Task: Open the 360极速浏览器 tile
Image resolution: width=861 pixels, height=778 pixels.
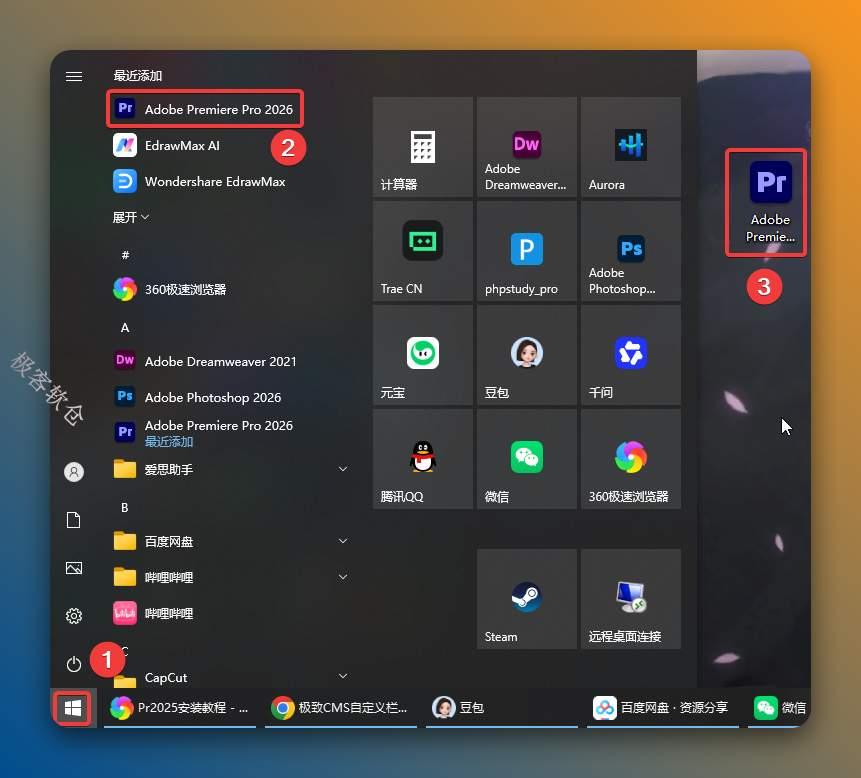Action: coord(630,459)
